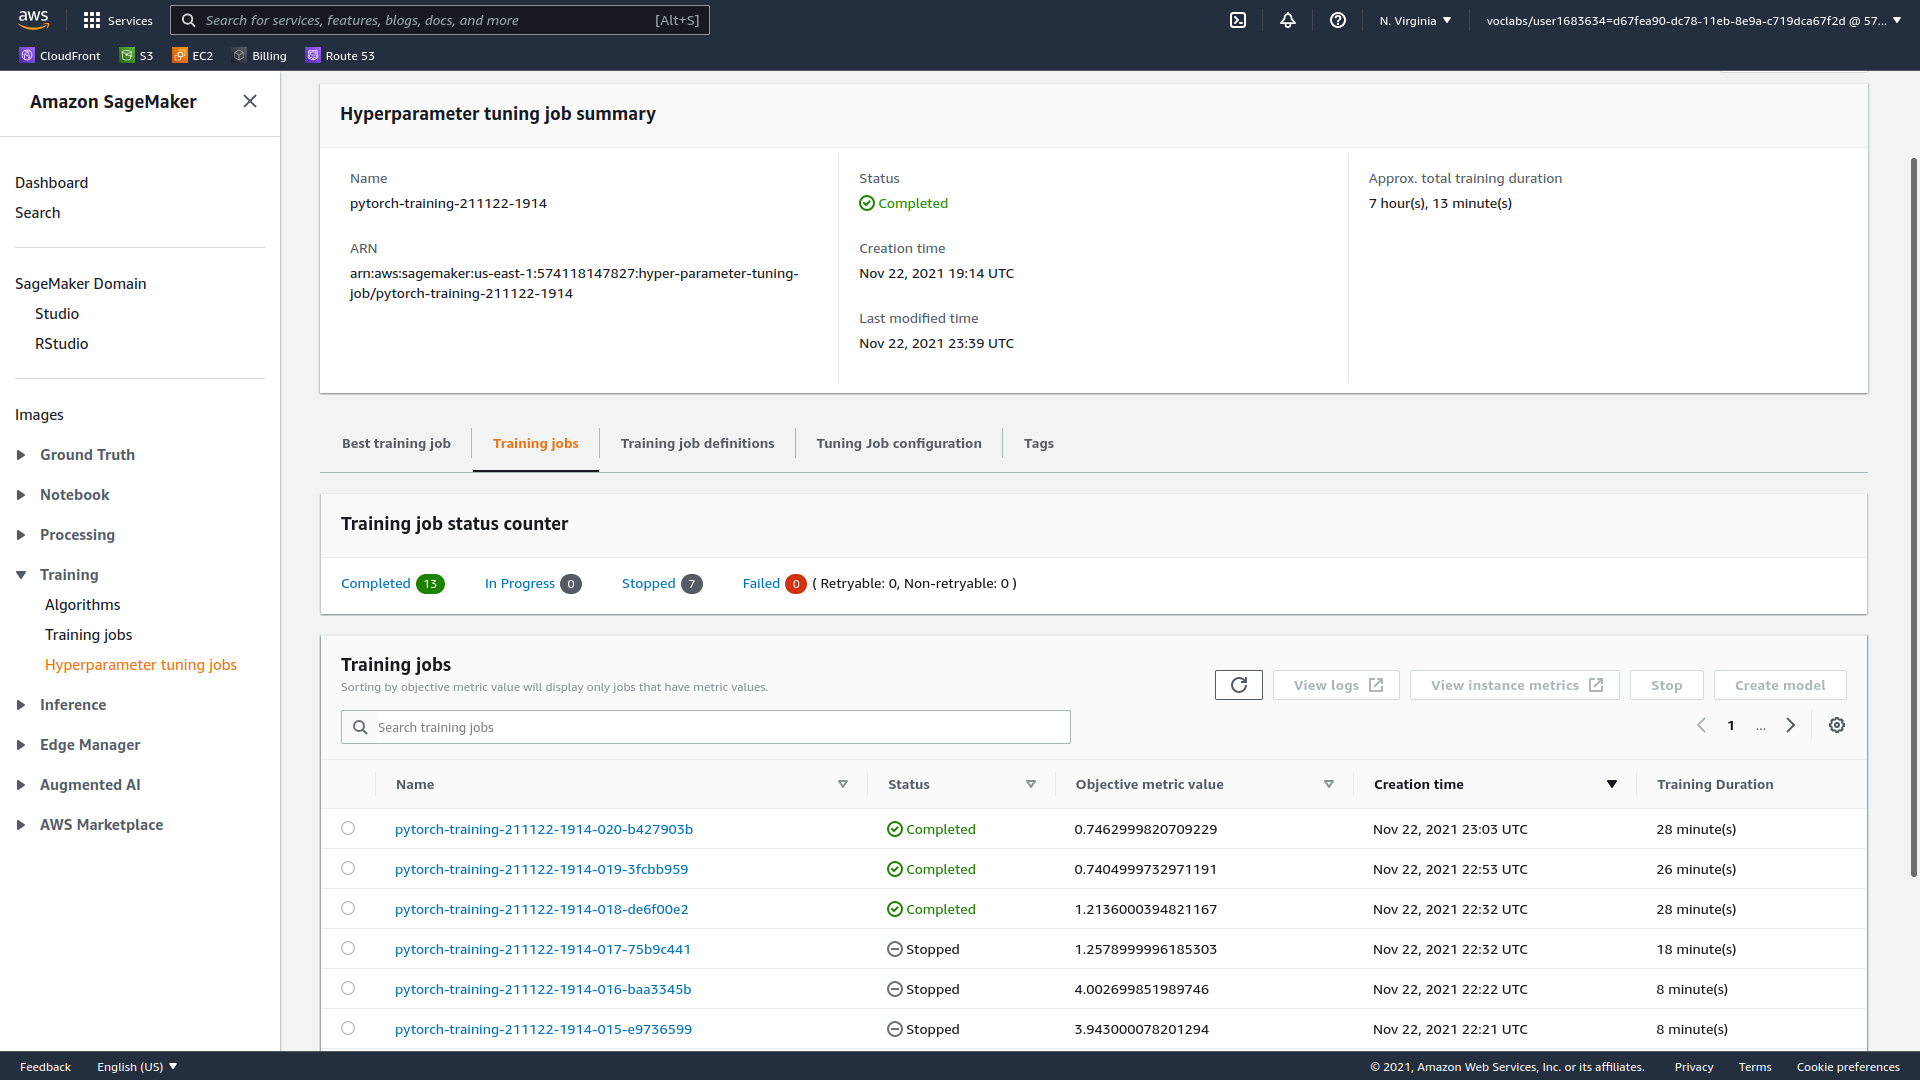1920x1080 pixels.
Task: Open pytorch-training-211122-1914-019-3fcbb959 job link
Action: coord(541,869)
